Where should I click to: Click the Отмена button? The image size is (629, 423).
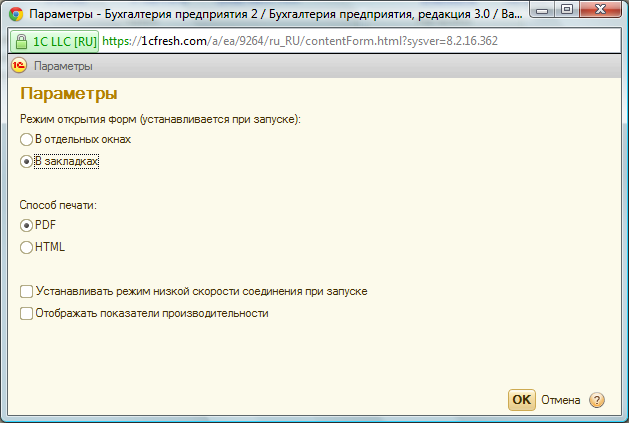(x=561, y=400)
